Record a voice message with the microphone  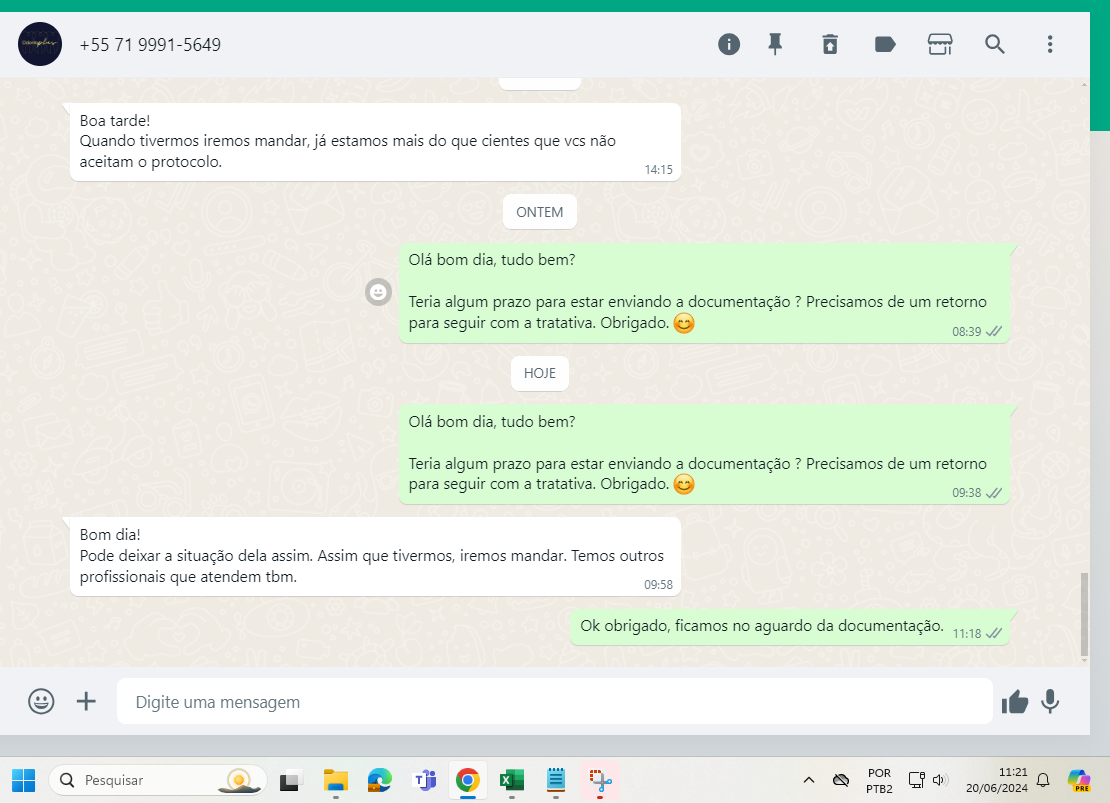pyautogui.click(x=1050, y=702)
